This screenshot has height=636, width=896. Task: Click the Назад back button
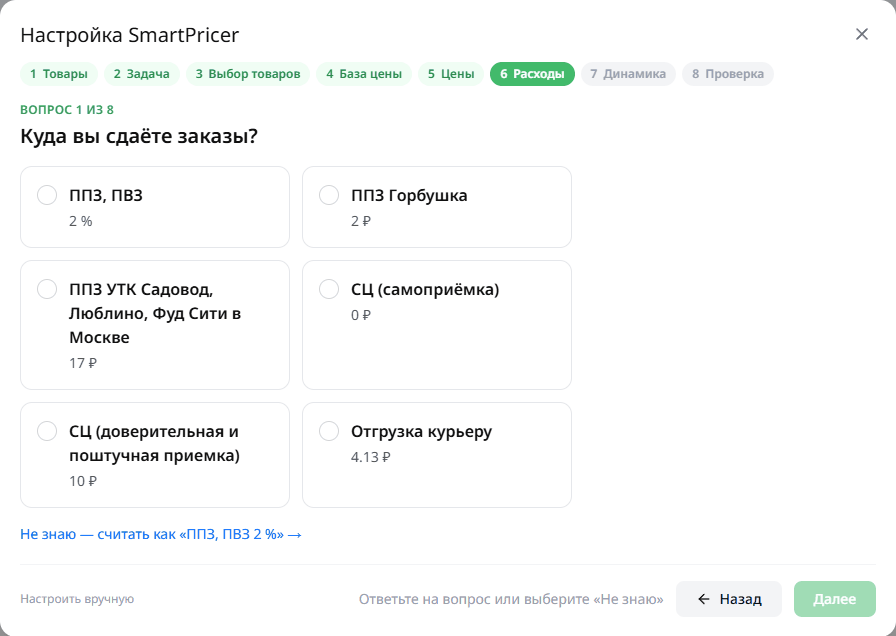tap(729, 599)
